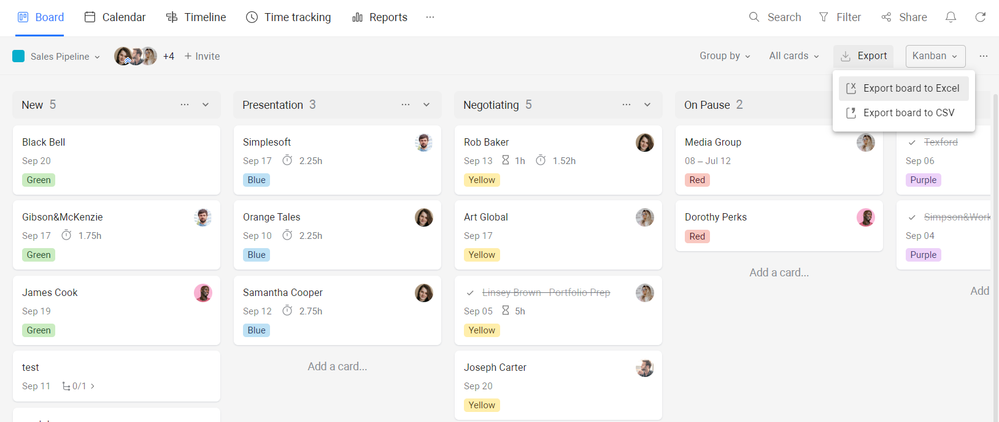Click the Purple label on Texford card
Screen dimensions: 999x422
(923, 180)
